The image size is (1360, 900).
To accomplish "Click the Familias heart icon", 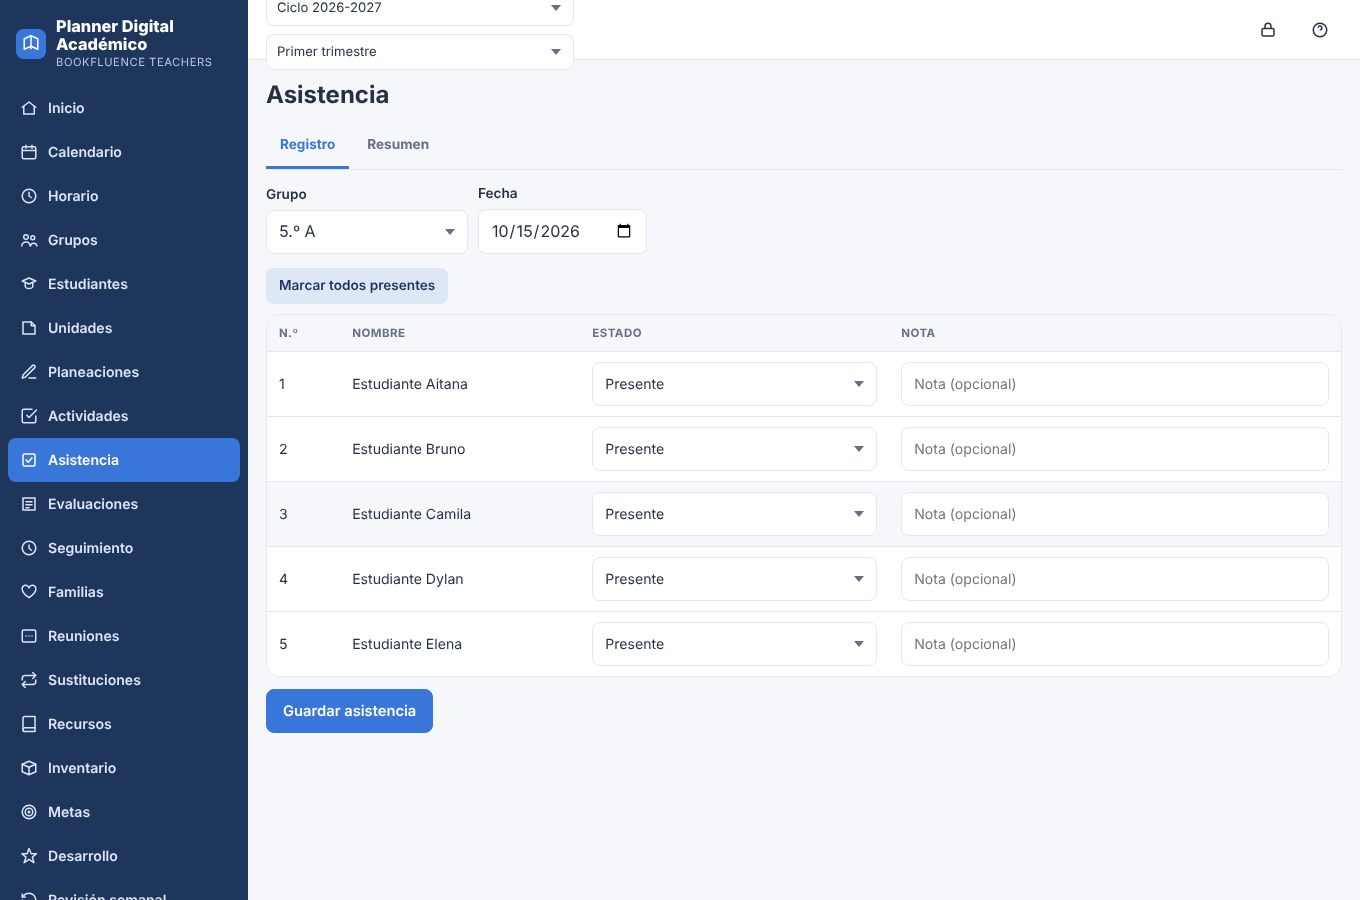I will coord(29,592).
